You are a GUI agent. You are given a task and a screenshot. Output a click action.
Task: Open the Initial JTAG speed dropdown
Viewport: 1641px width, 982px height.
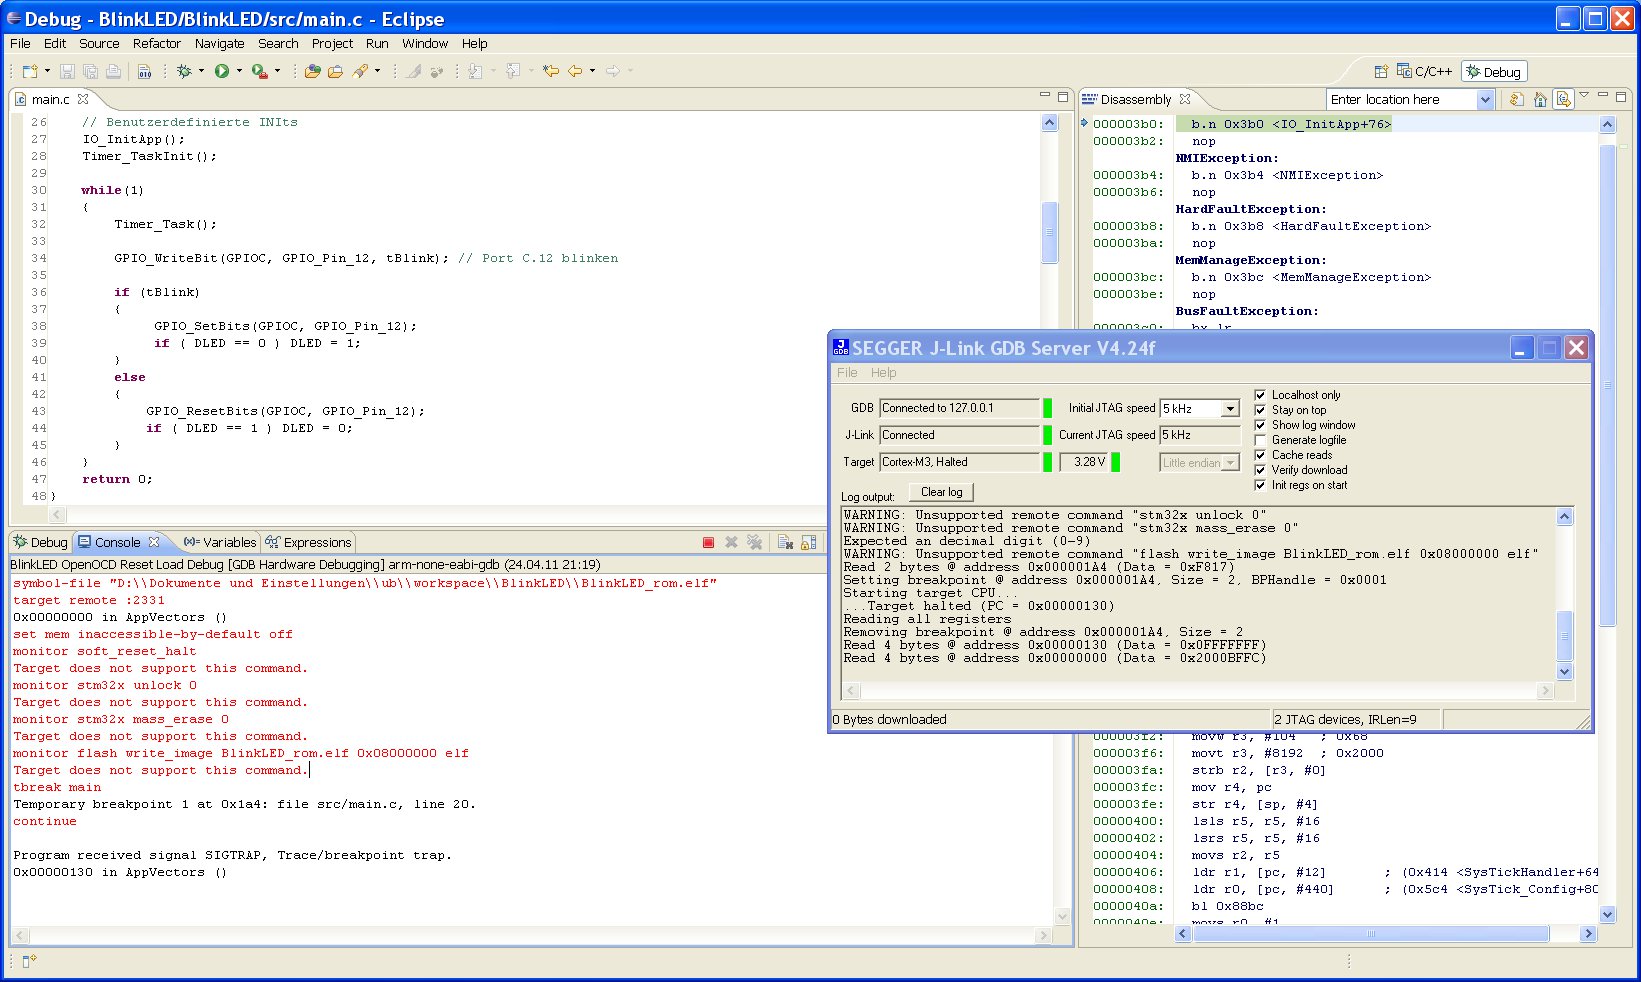pos(1231,408)
